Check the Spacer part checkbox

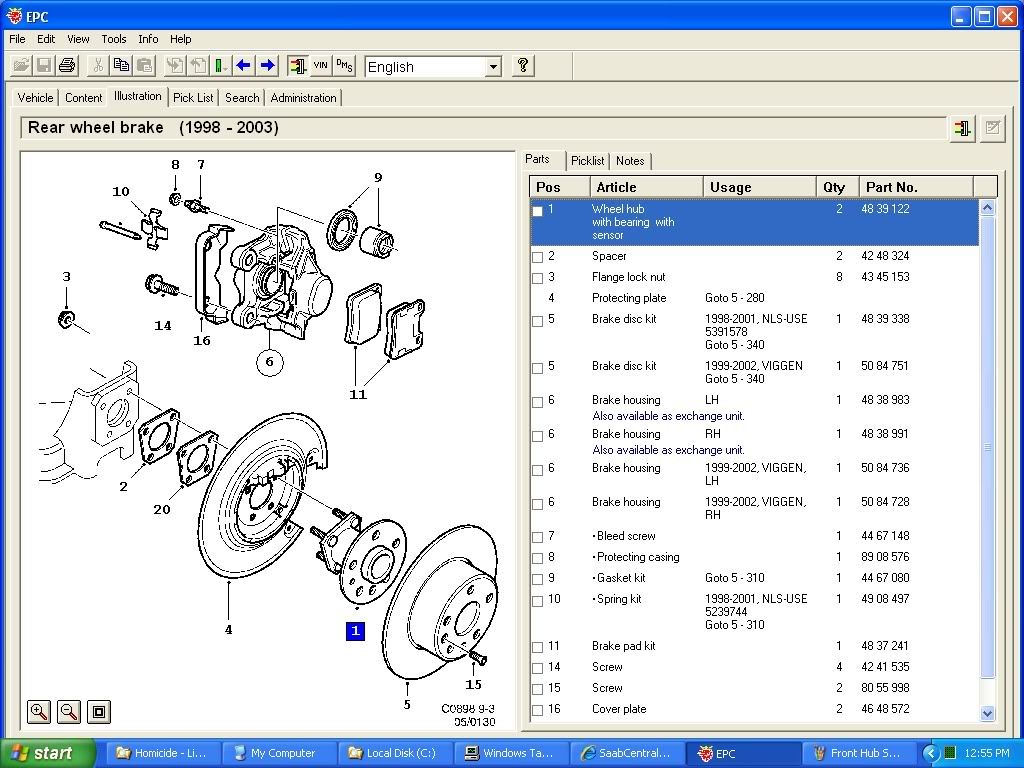(537, 256)
